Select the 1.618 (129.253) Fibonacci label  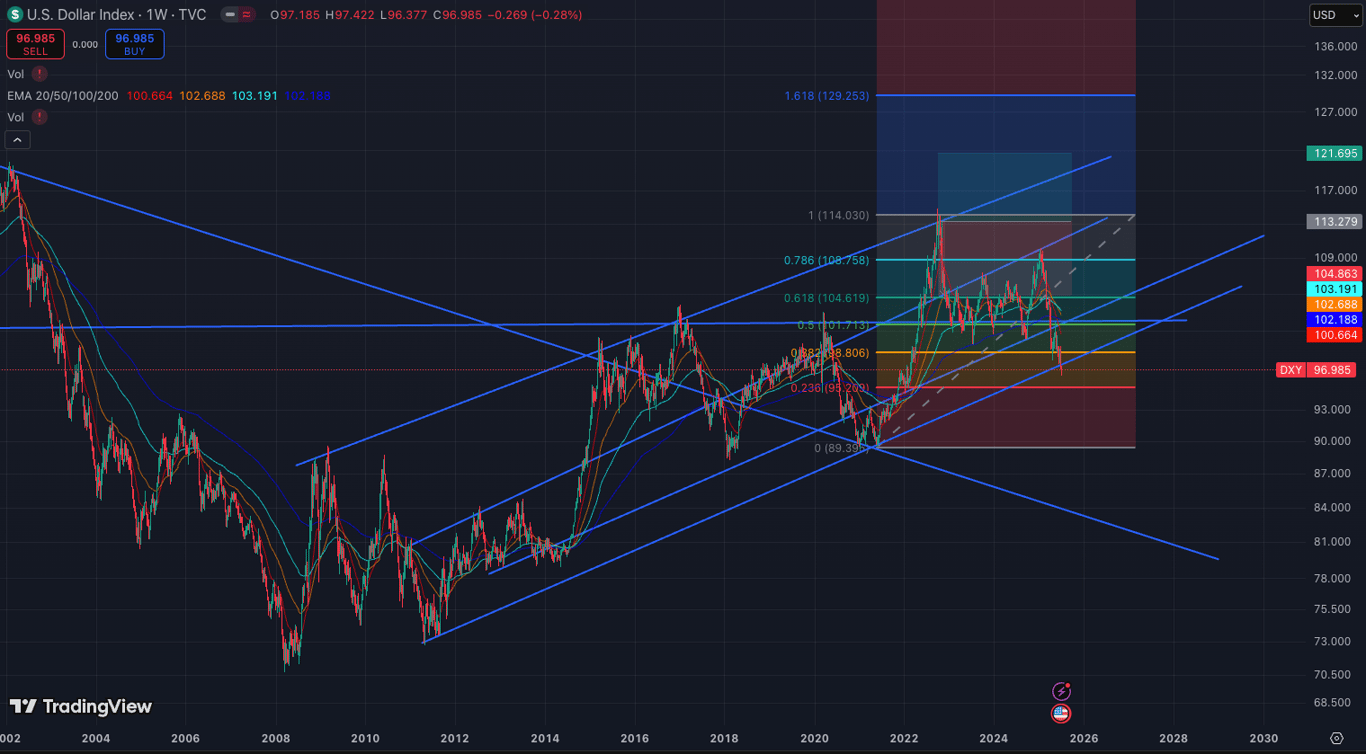click(x=827, y=96)
